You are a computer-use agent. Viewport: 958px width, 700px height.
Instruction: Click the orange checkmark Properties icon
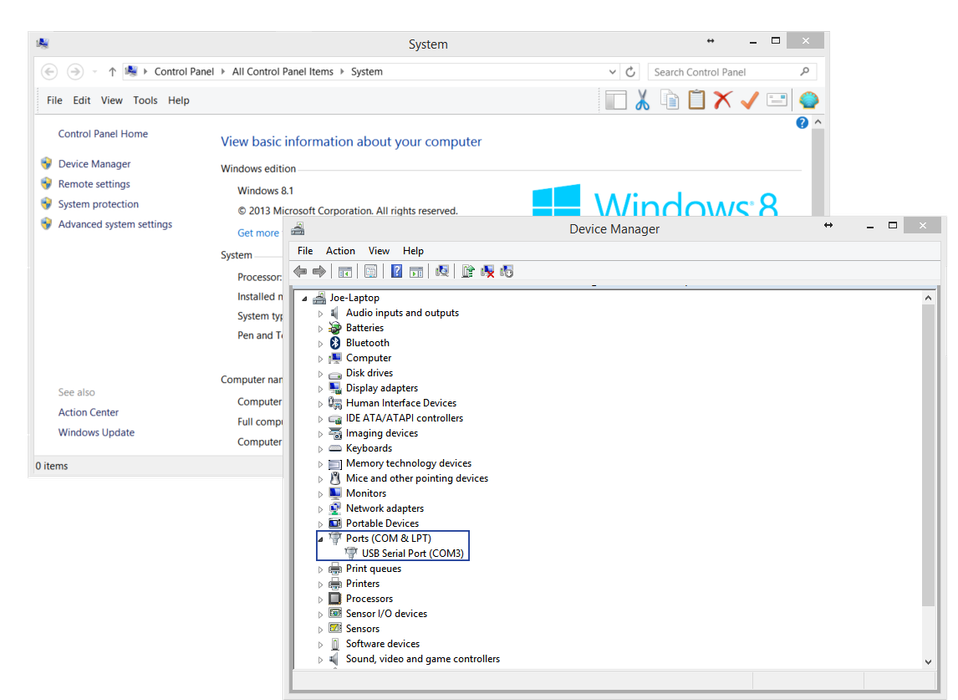(x=750, y=100)
